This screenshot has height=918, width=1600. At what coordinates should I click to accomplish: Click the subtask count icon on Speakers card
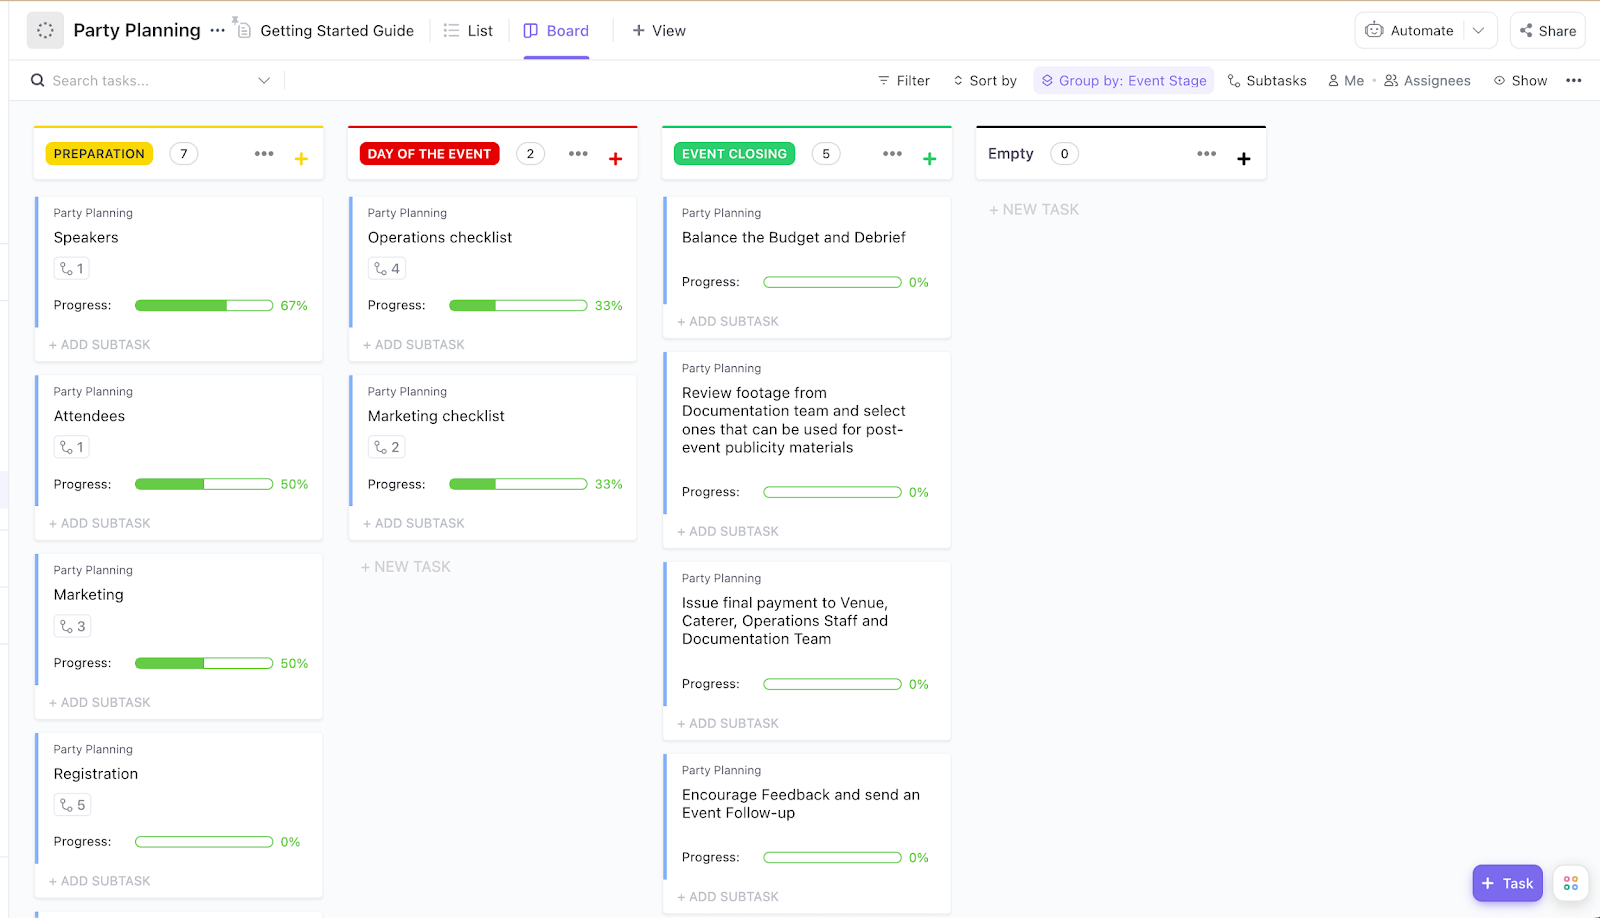[x=72, y=269]
